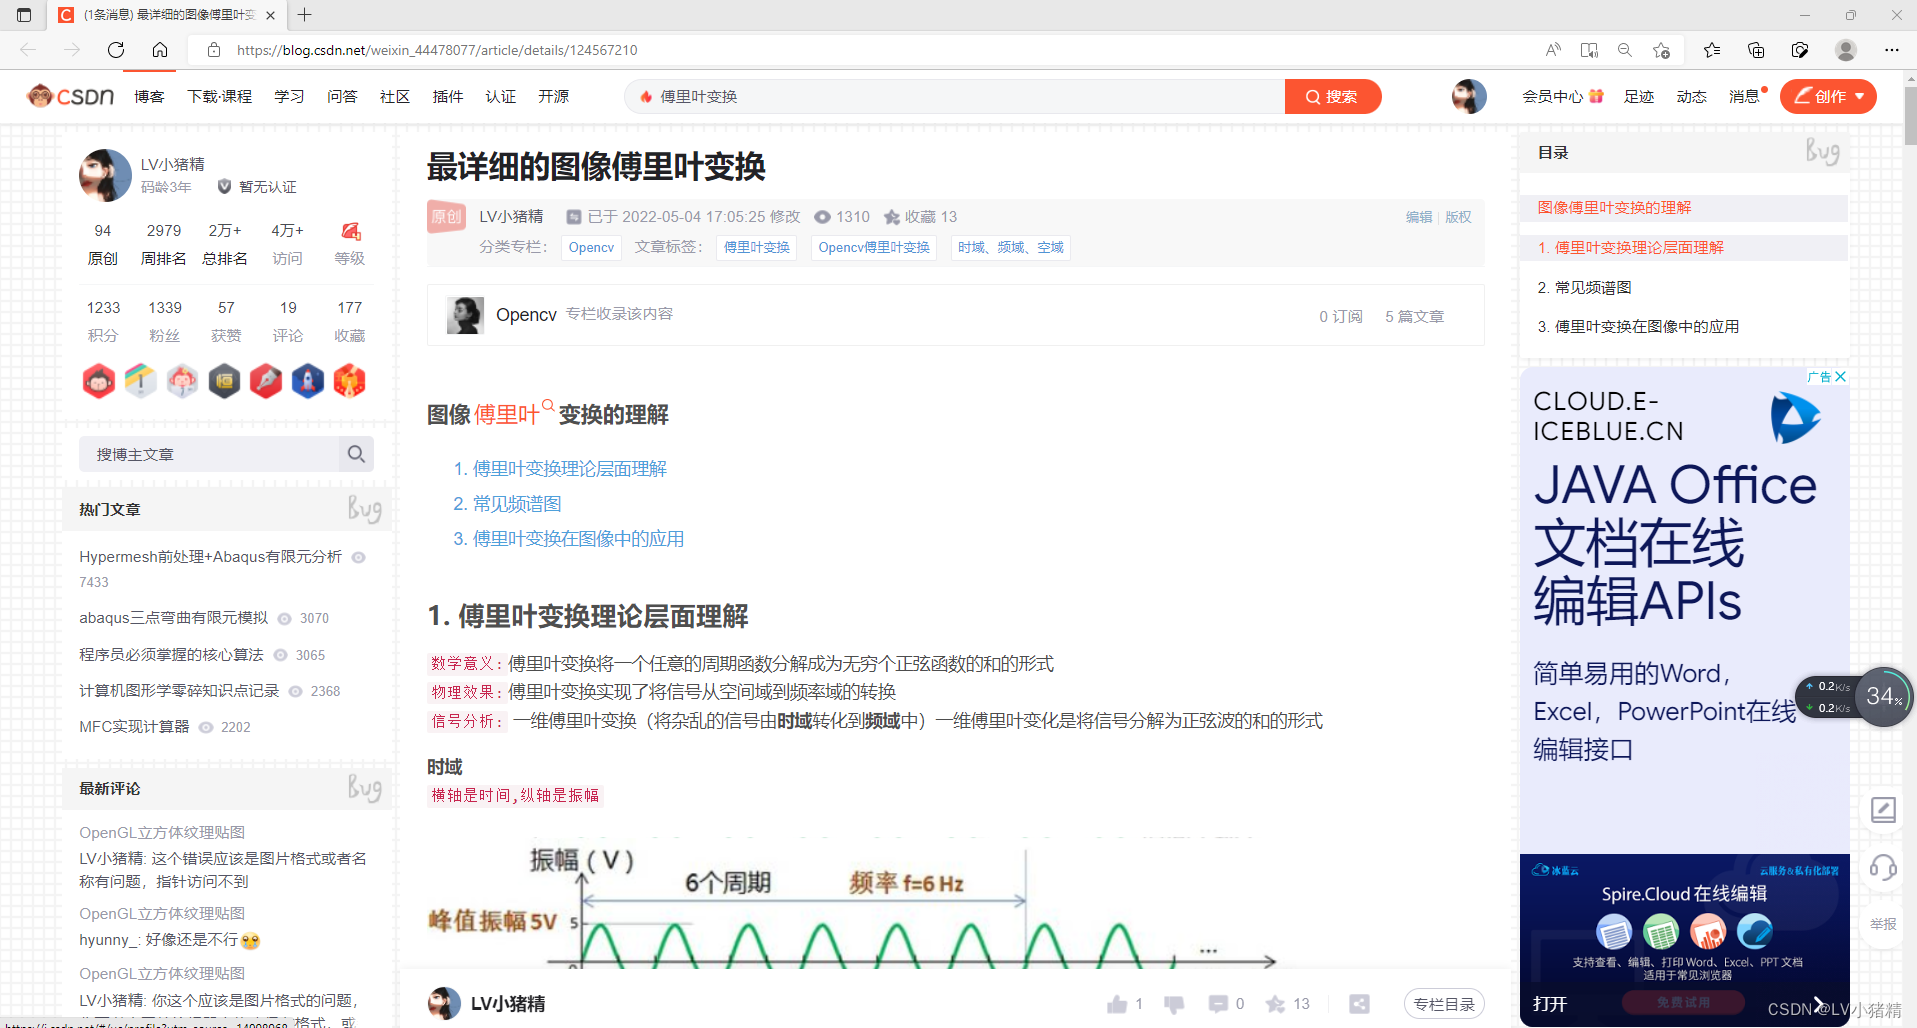The width and height of the screenshot is (1917, 1028).
Task: Contact support via the headset icon
Action: click(x=1883, y=868)
